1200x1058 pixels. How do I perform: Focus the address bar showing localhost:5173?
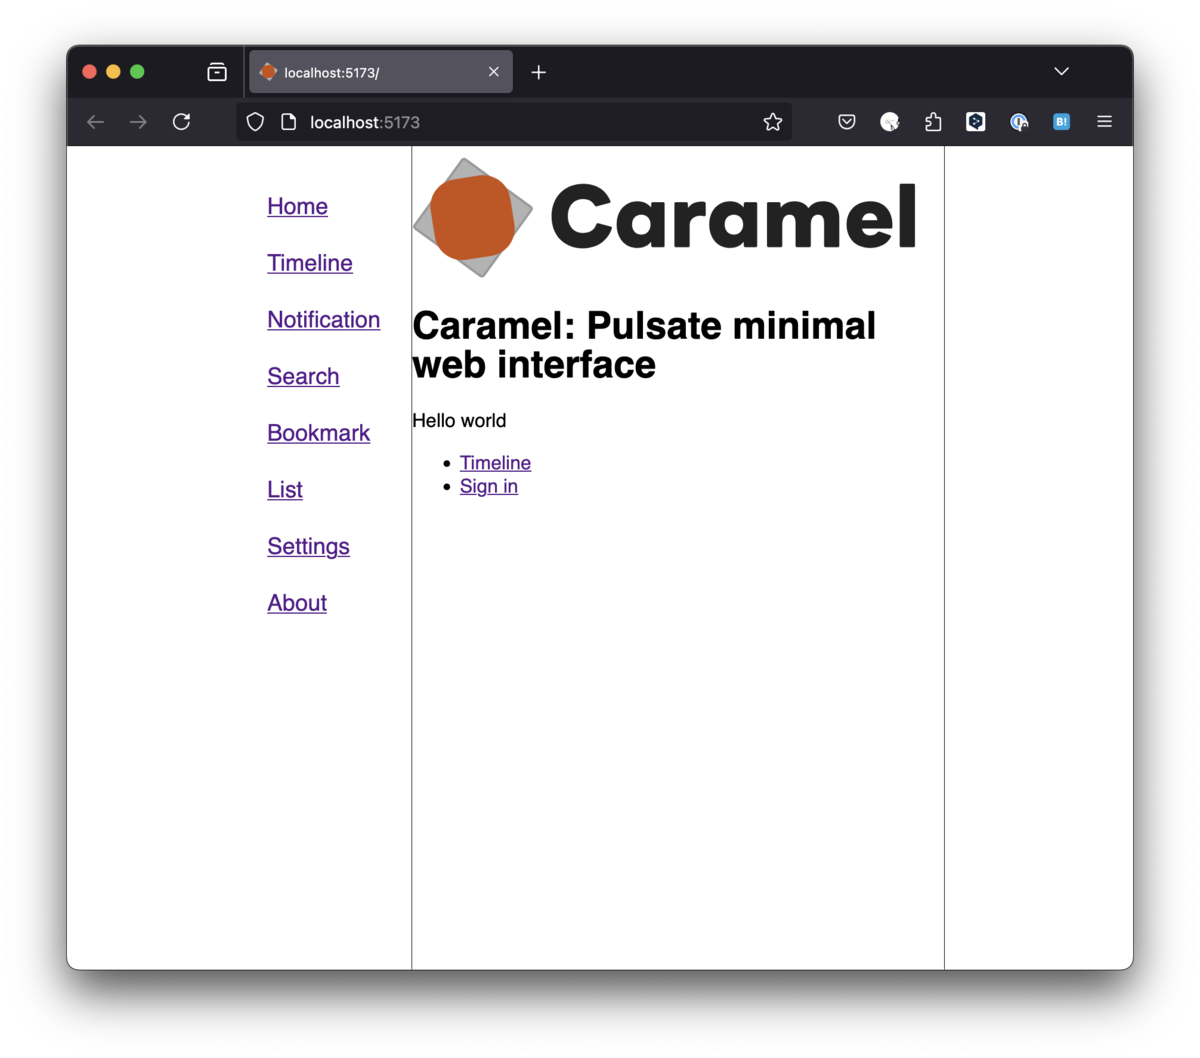tap(514, 122)
